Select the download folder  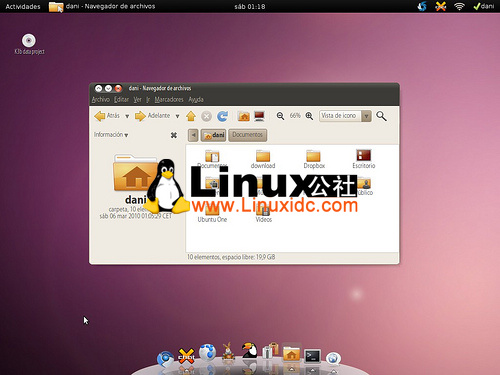(x=263, y=159)
